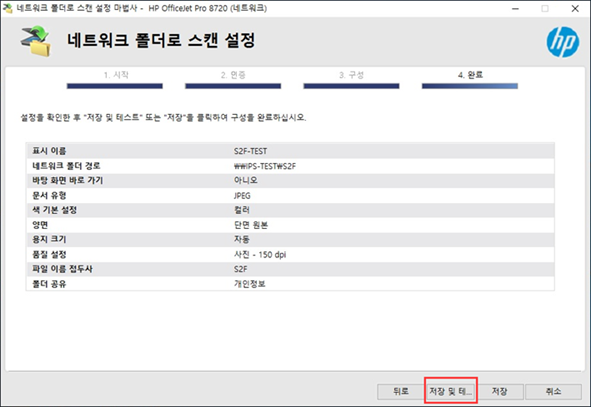
Task: Select the 색 기본 설정 컬러 row
Action: pos(290,210)
